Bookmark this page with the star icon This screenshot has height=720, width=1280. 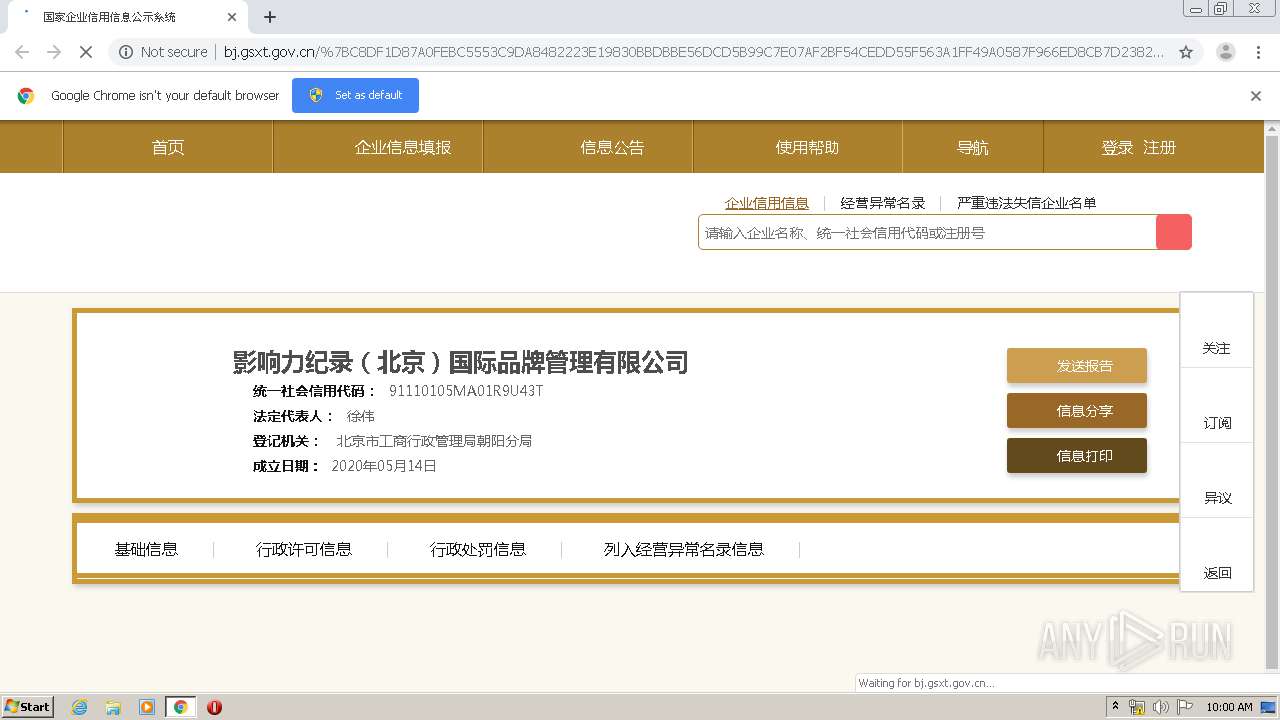1186,52
